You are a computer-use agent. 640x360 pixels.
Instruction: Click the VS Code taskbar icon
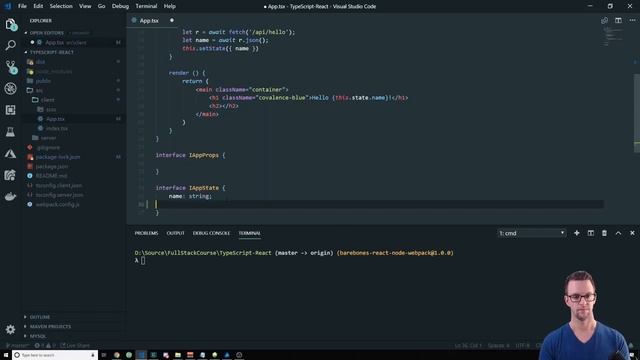(141, 355)
